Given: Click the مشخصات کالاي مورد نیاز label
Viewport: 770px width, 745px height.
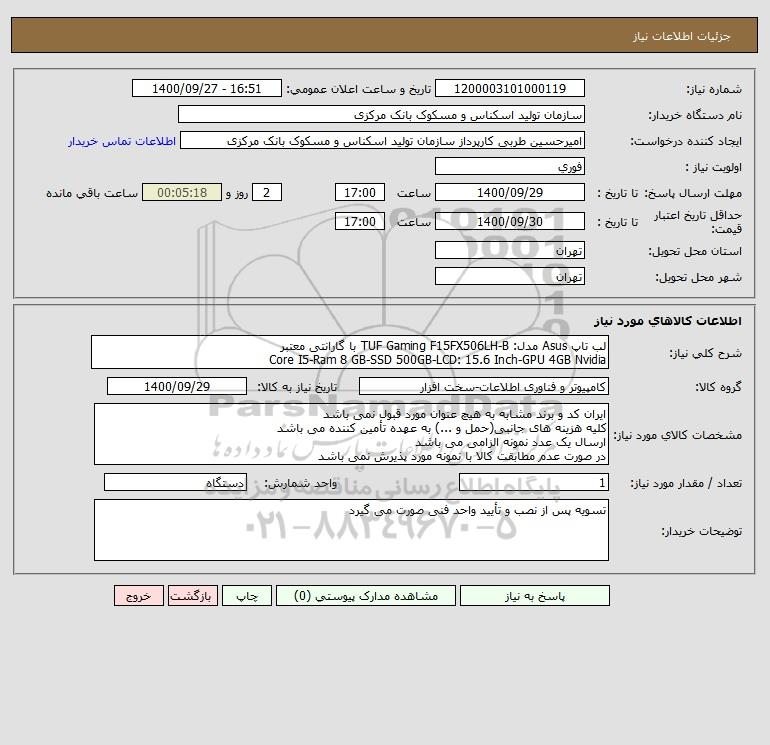Looking at the screenshot, I should [678, 435].
